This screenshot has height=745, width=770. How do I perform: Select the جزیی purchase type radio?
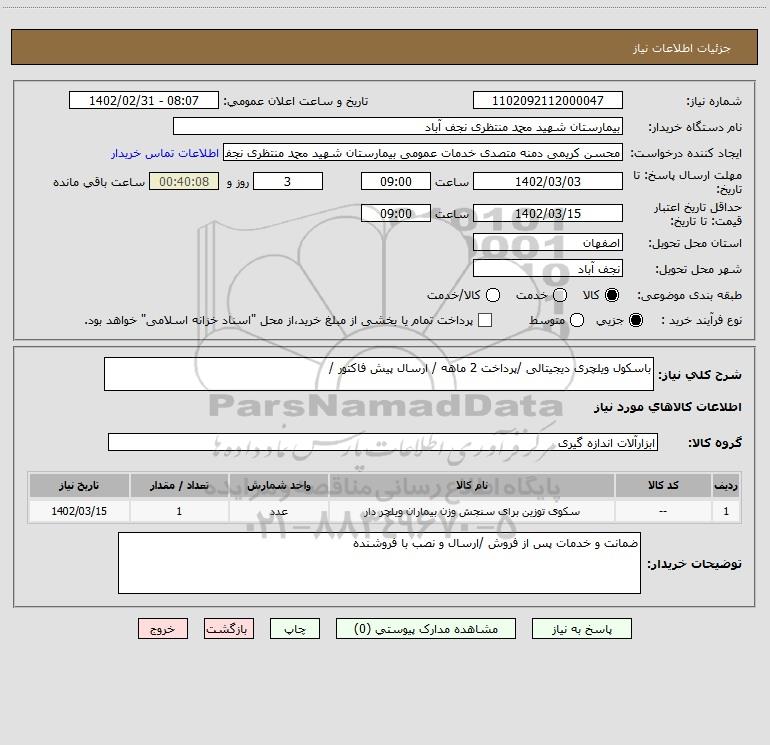[636, 320]
